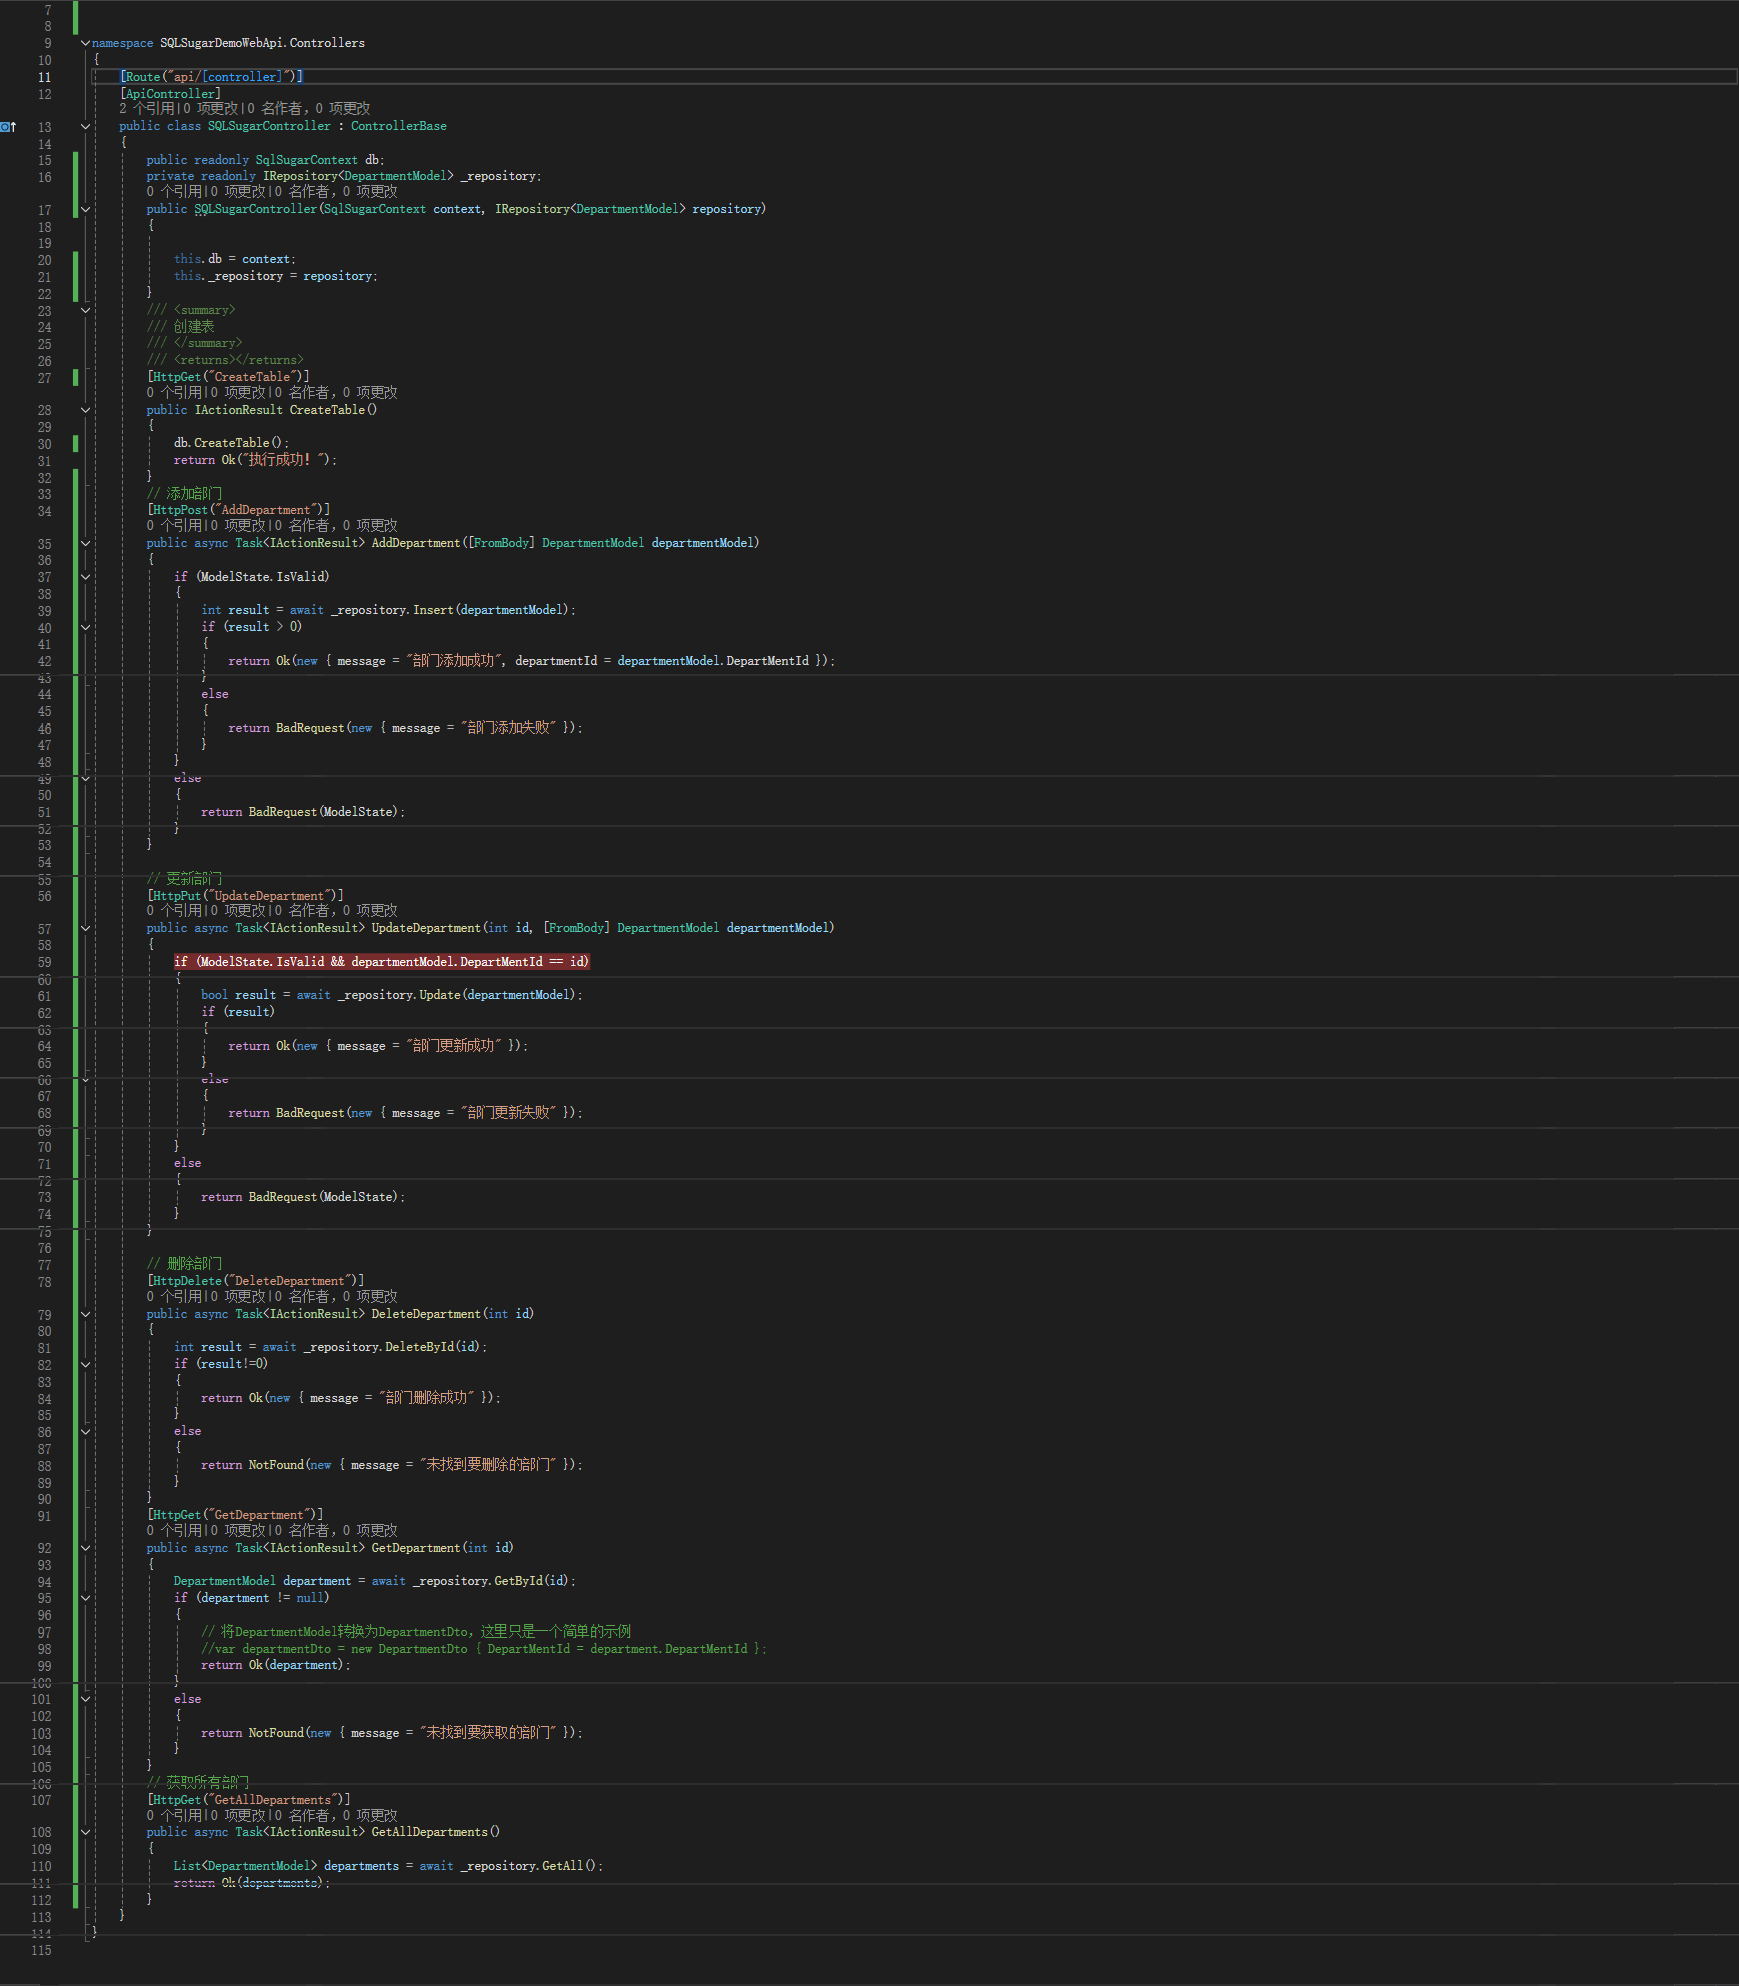The width and height of the screenshot is (1739, 1986).
Task: Click the inheritance margin icon beside line 13
Action: tap(8, 127)
